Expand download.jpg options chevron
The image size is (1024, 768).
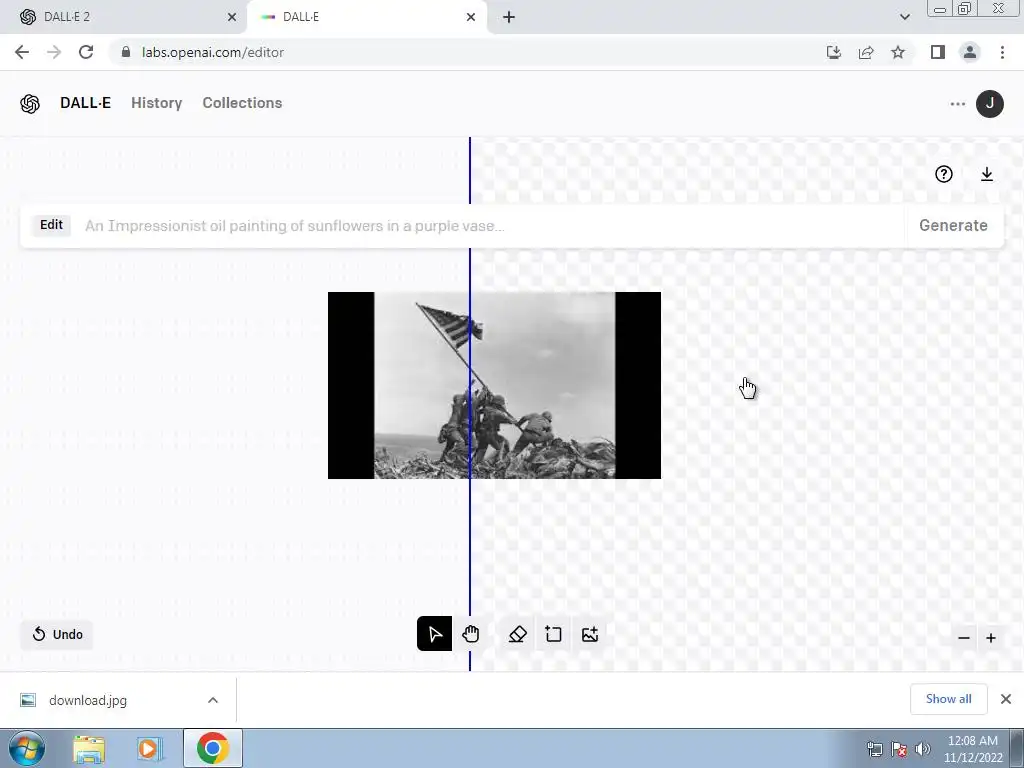tap(213, 700)
